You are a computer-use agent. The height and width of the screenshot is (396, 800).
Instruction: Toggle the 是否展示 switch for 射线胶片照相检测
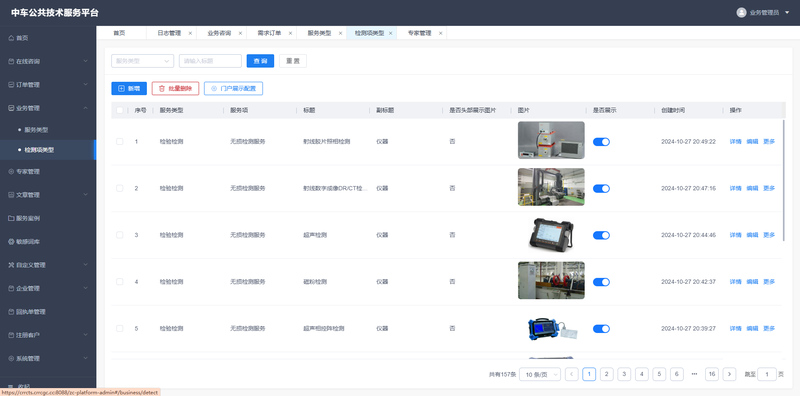coord(601,142)
